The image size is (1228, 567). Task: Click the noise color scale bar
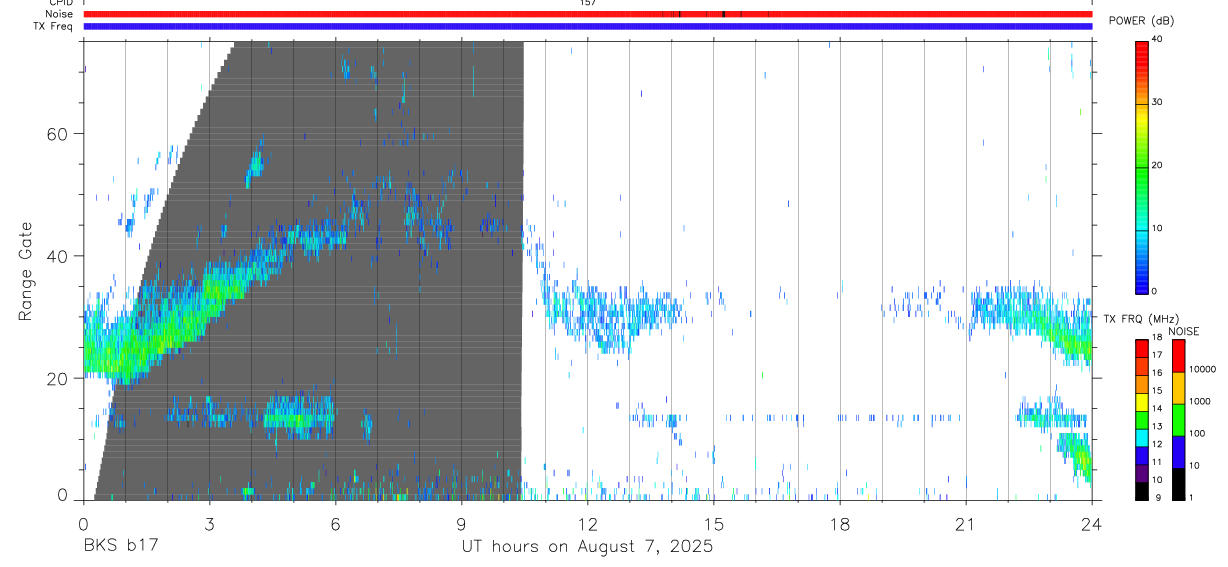[1178, 420]
